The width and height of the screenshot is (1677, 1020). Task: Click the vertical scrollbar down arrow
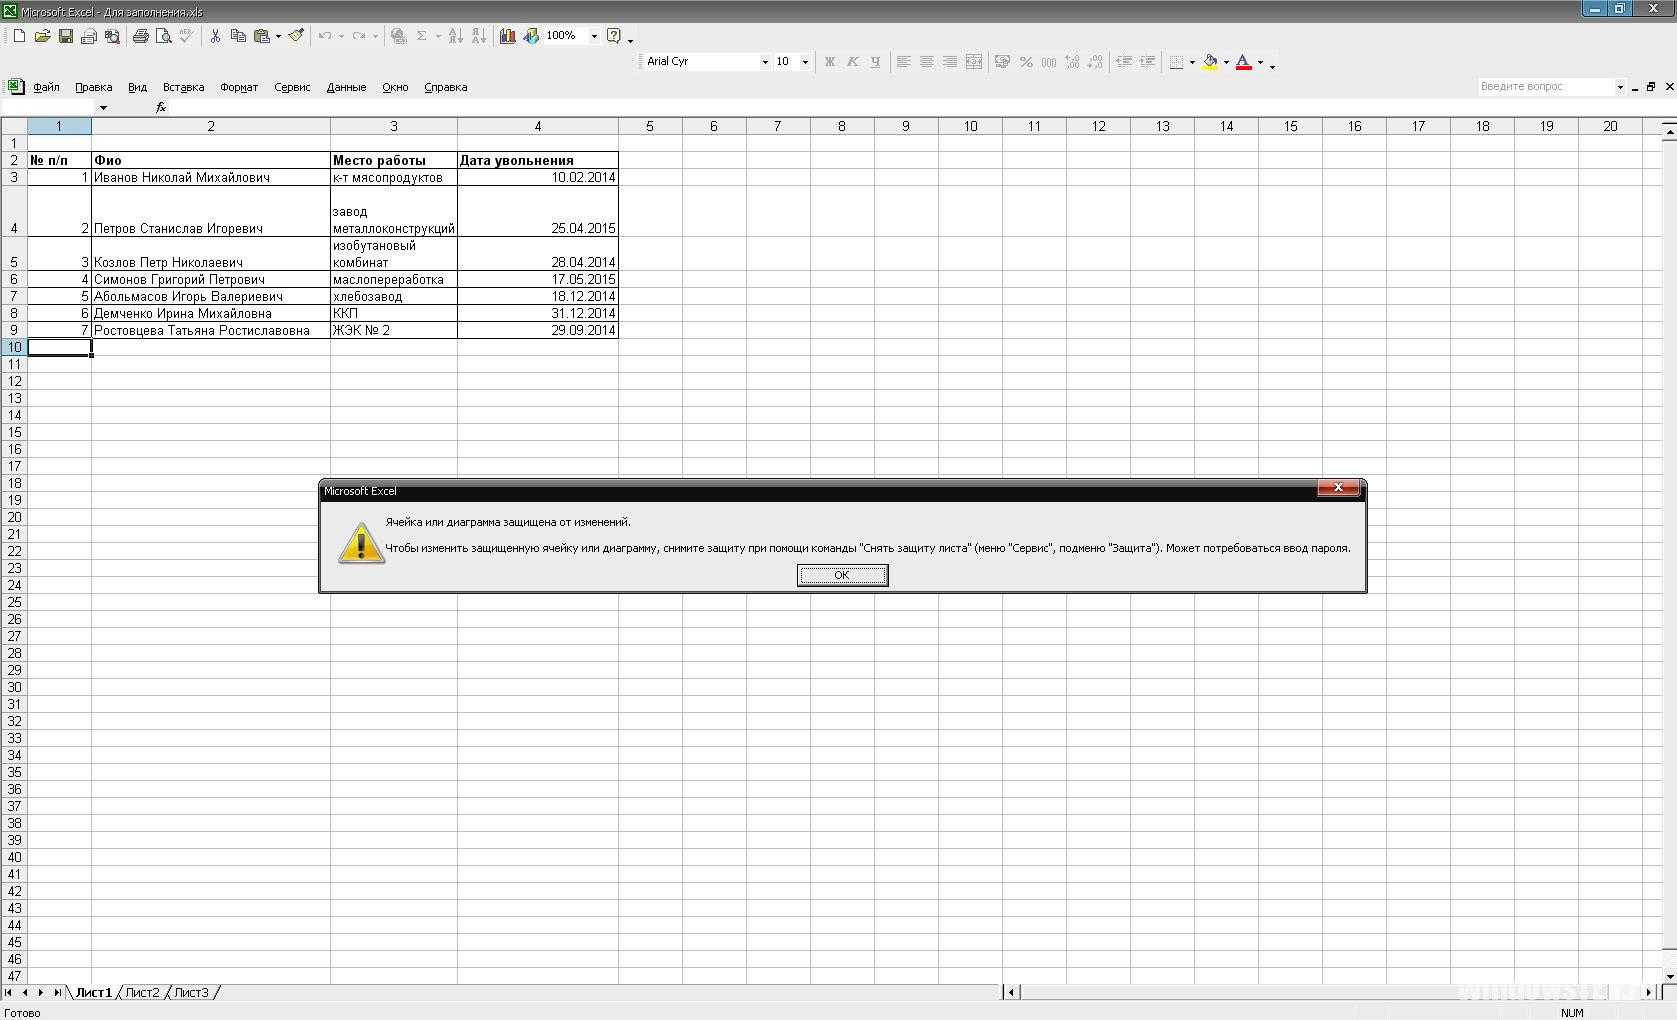[x=1668, y=976]
